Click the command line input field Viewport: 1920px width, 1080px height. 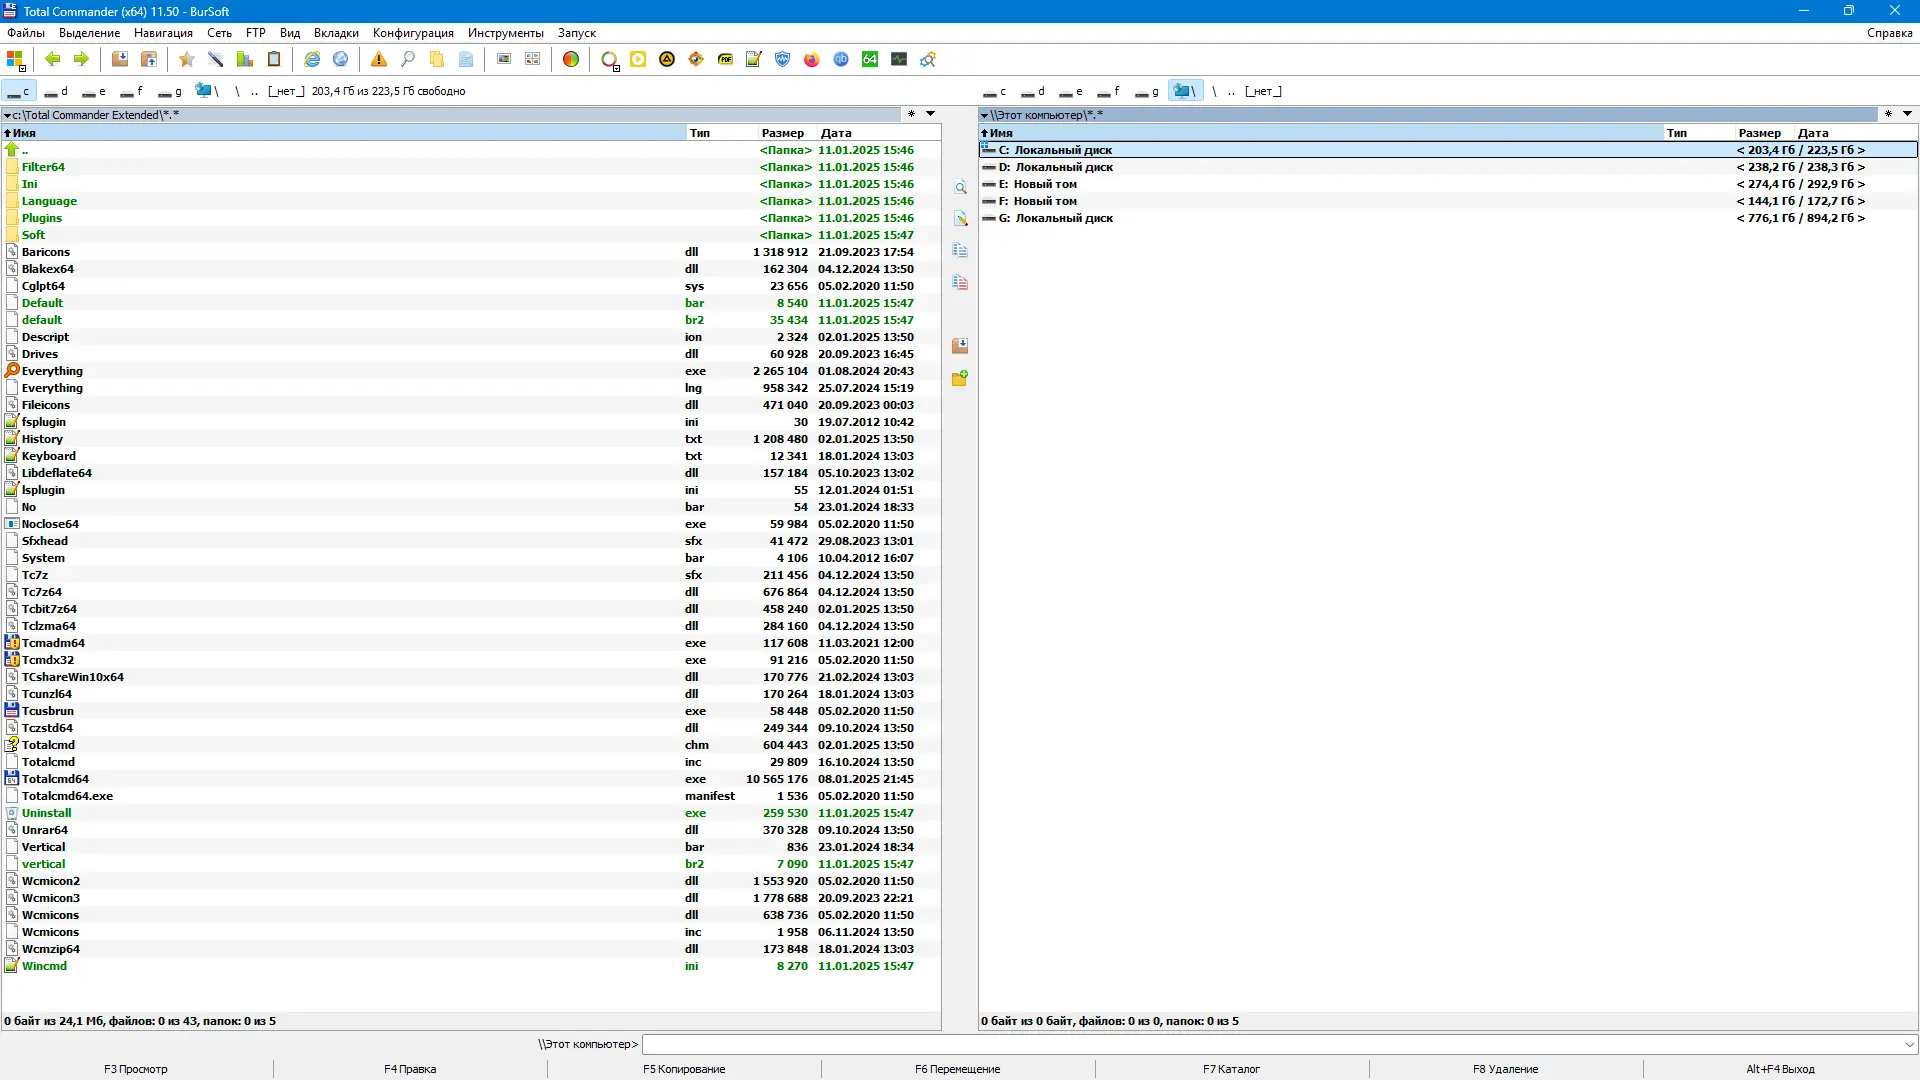[x=1270, y=1044]
